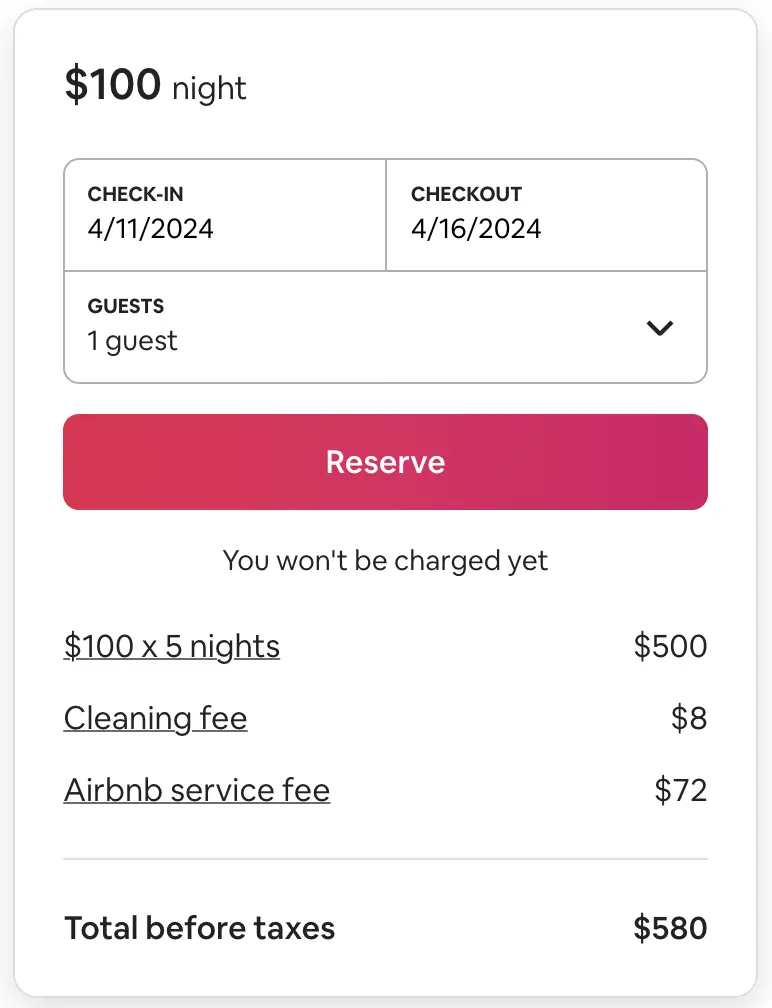Screen dimensions: 772x1008
Task: Select the 4/16/2024 checkout date value
Action: pos(475,228)
